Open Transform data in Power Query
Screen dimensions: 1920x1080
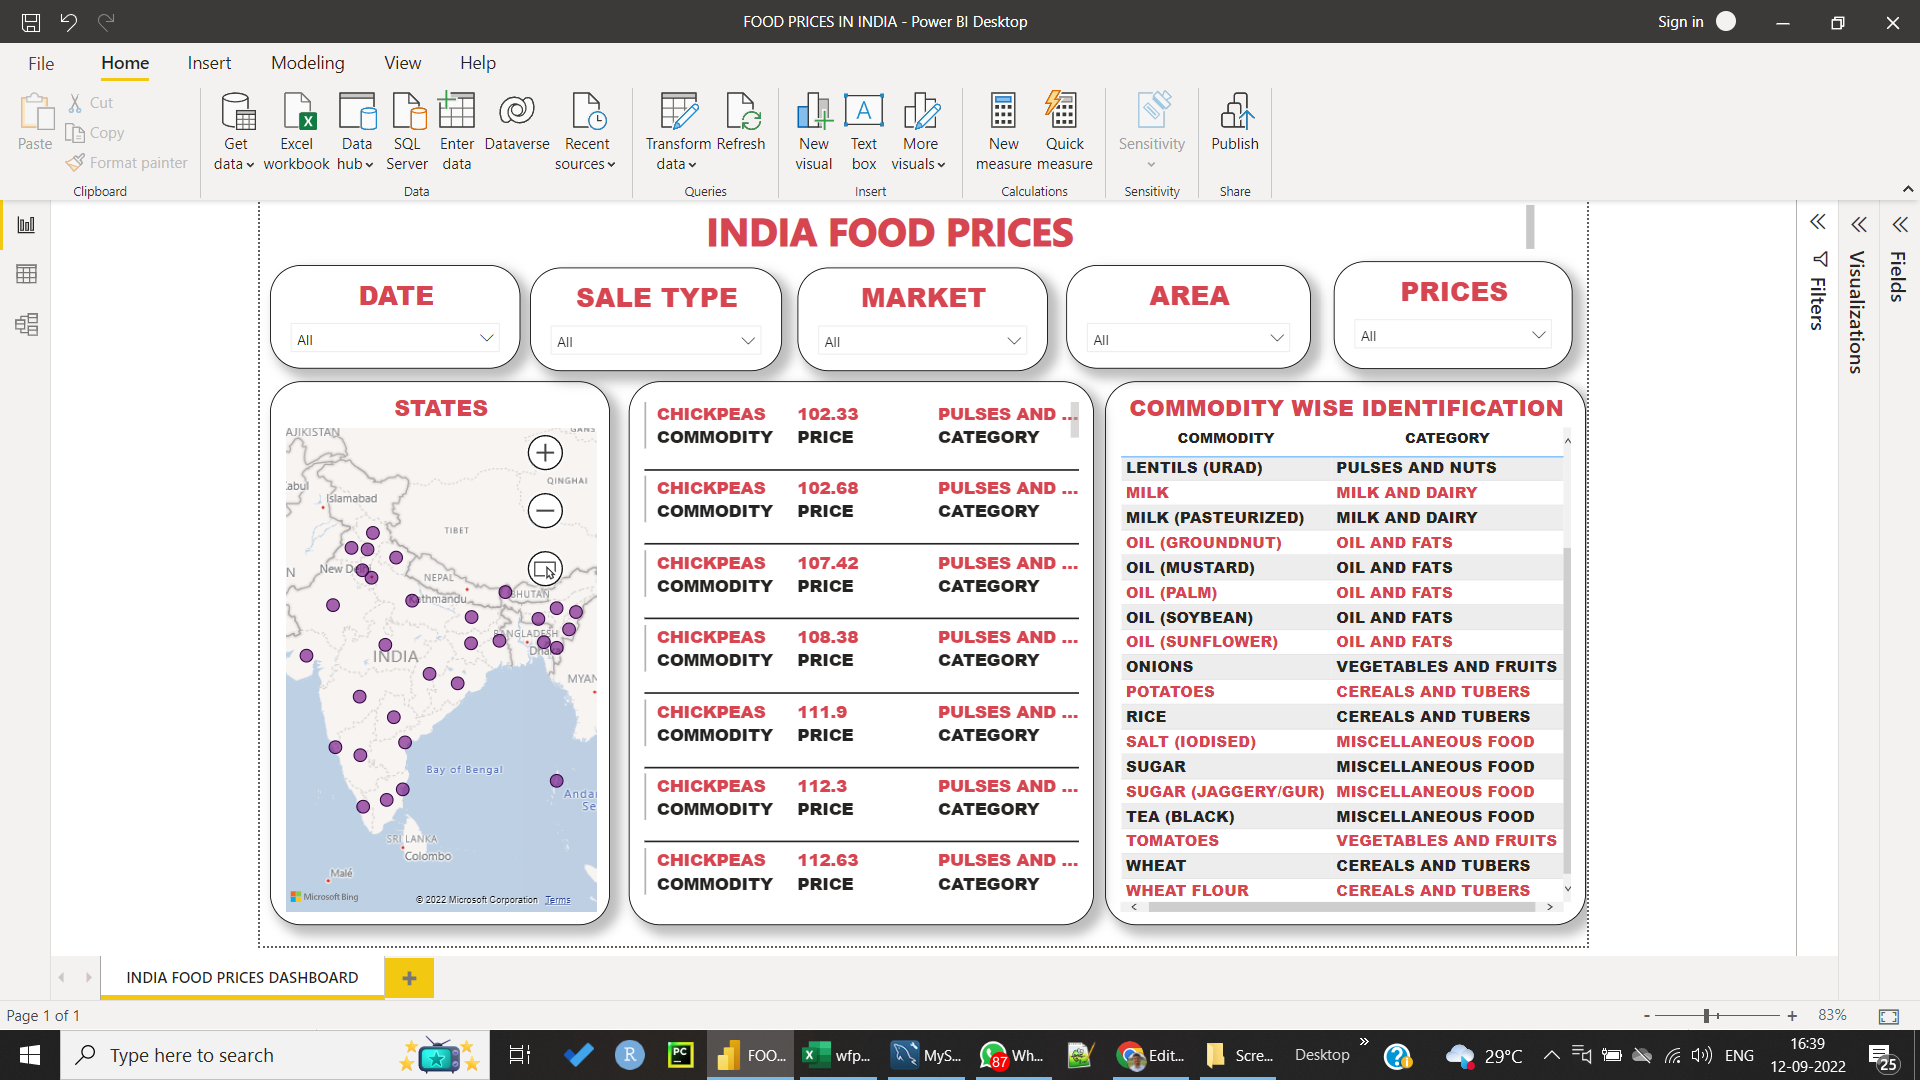click(677, 130)
